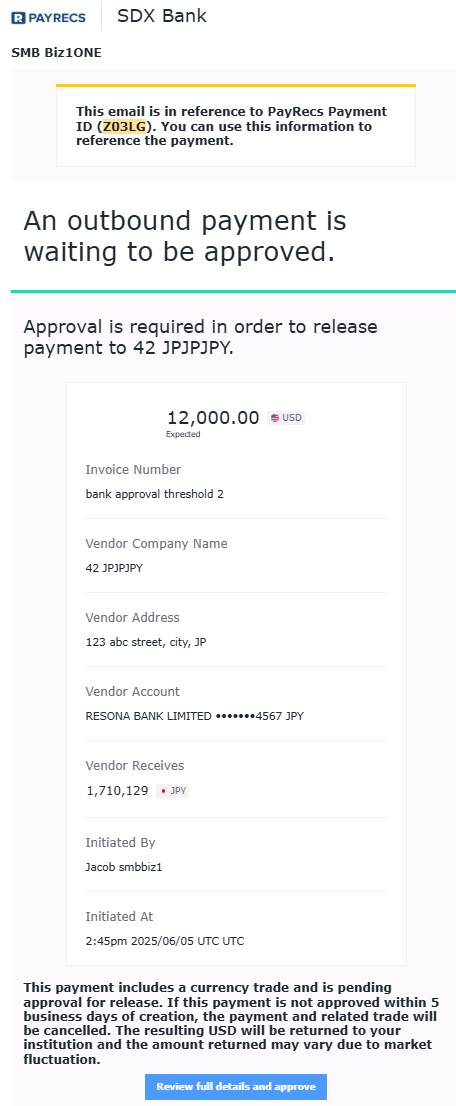456x1106 pixels.
Task: Click the vendor address 123 abc street
Action: (x=146, y=642)
